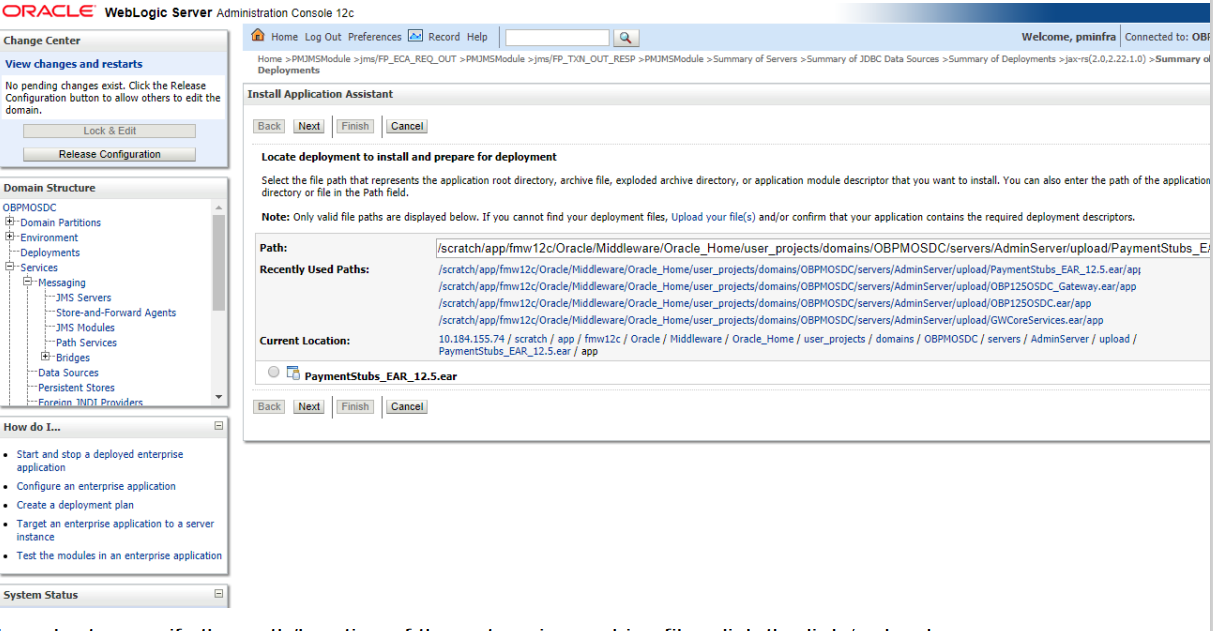Open Test the modules help link

click(119, 556)
